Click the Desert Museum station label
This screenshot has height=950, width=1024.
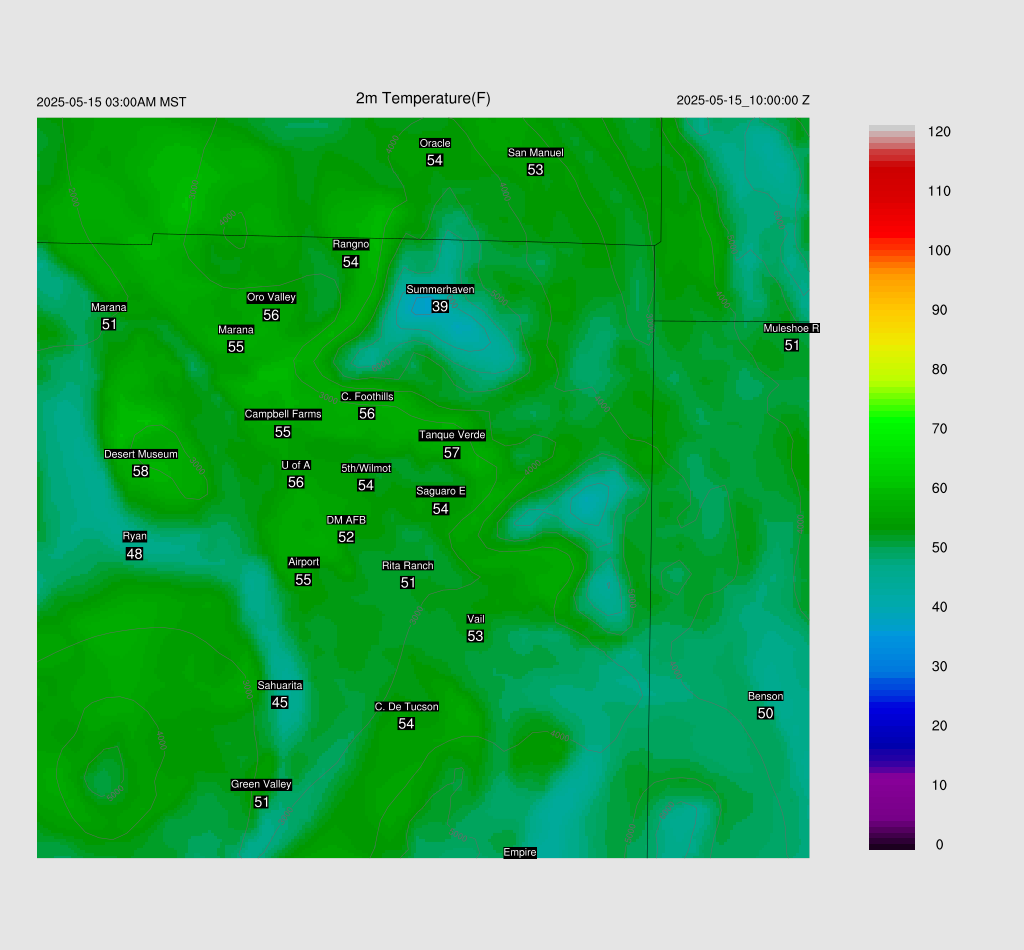[x=140, y=454]
